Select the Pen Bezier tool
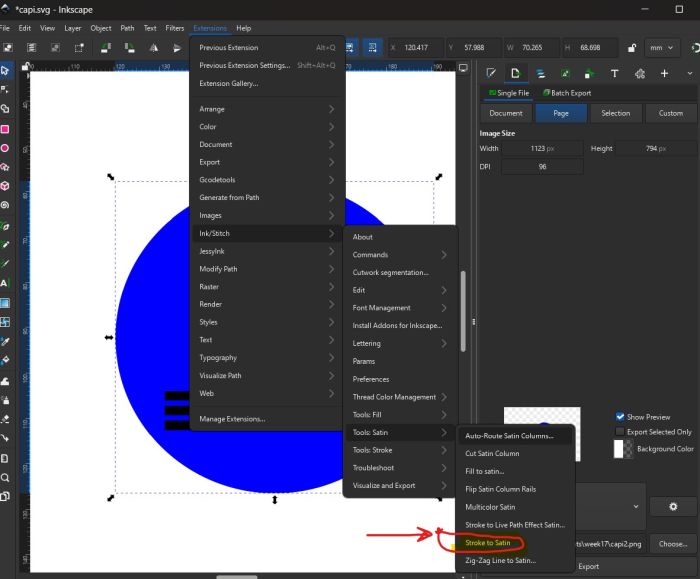The height and width of the screenshot is (579, 700). [x=5, y=226]
